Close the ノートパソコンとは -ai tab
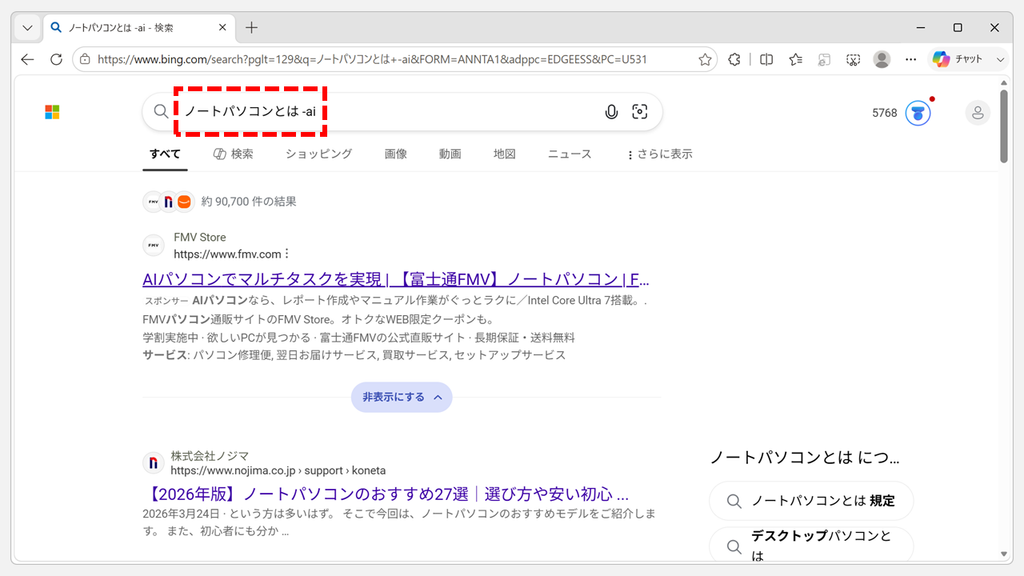 coord(222,27)
